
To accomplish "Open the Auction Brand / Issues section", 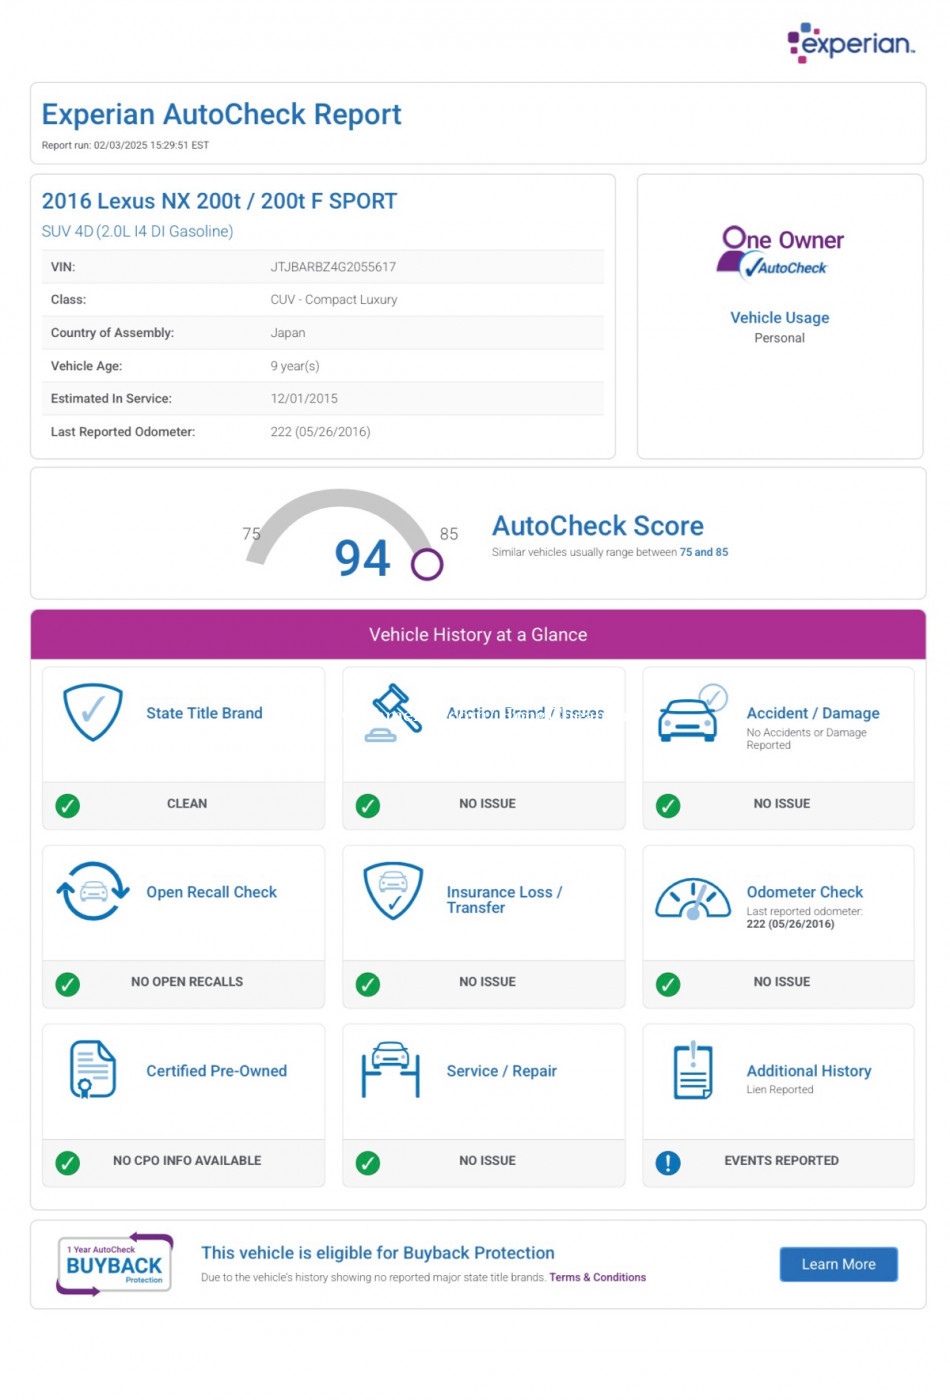I will (525, 713).
